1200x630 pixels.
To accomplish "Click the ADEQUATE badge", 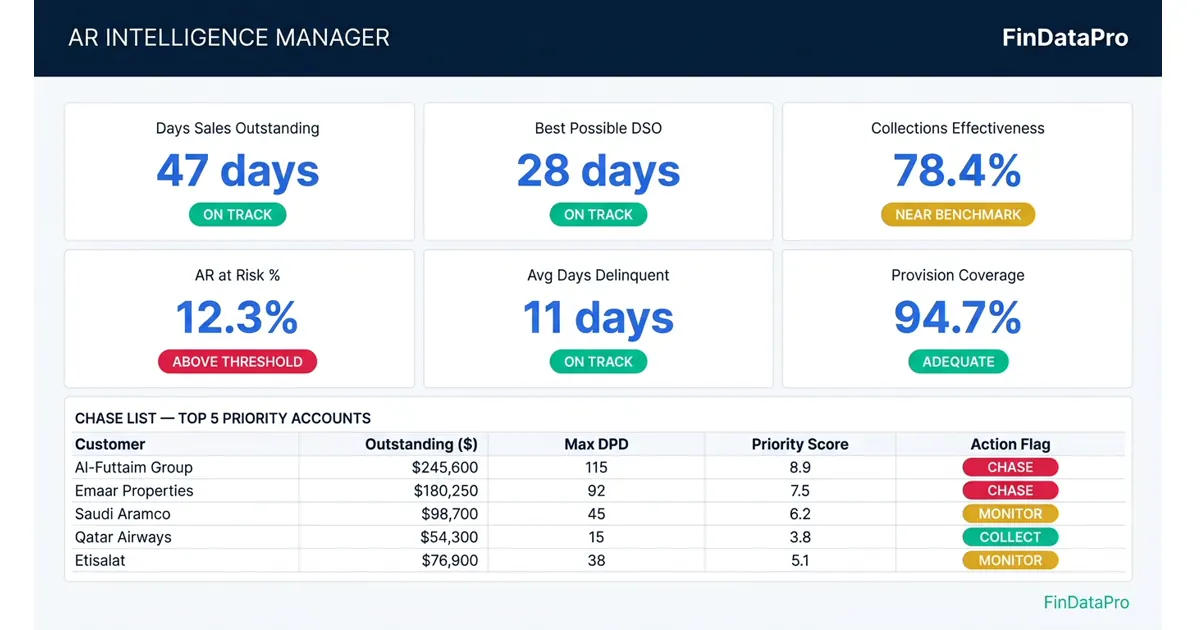I will tap(958, 361).
